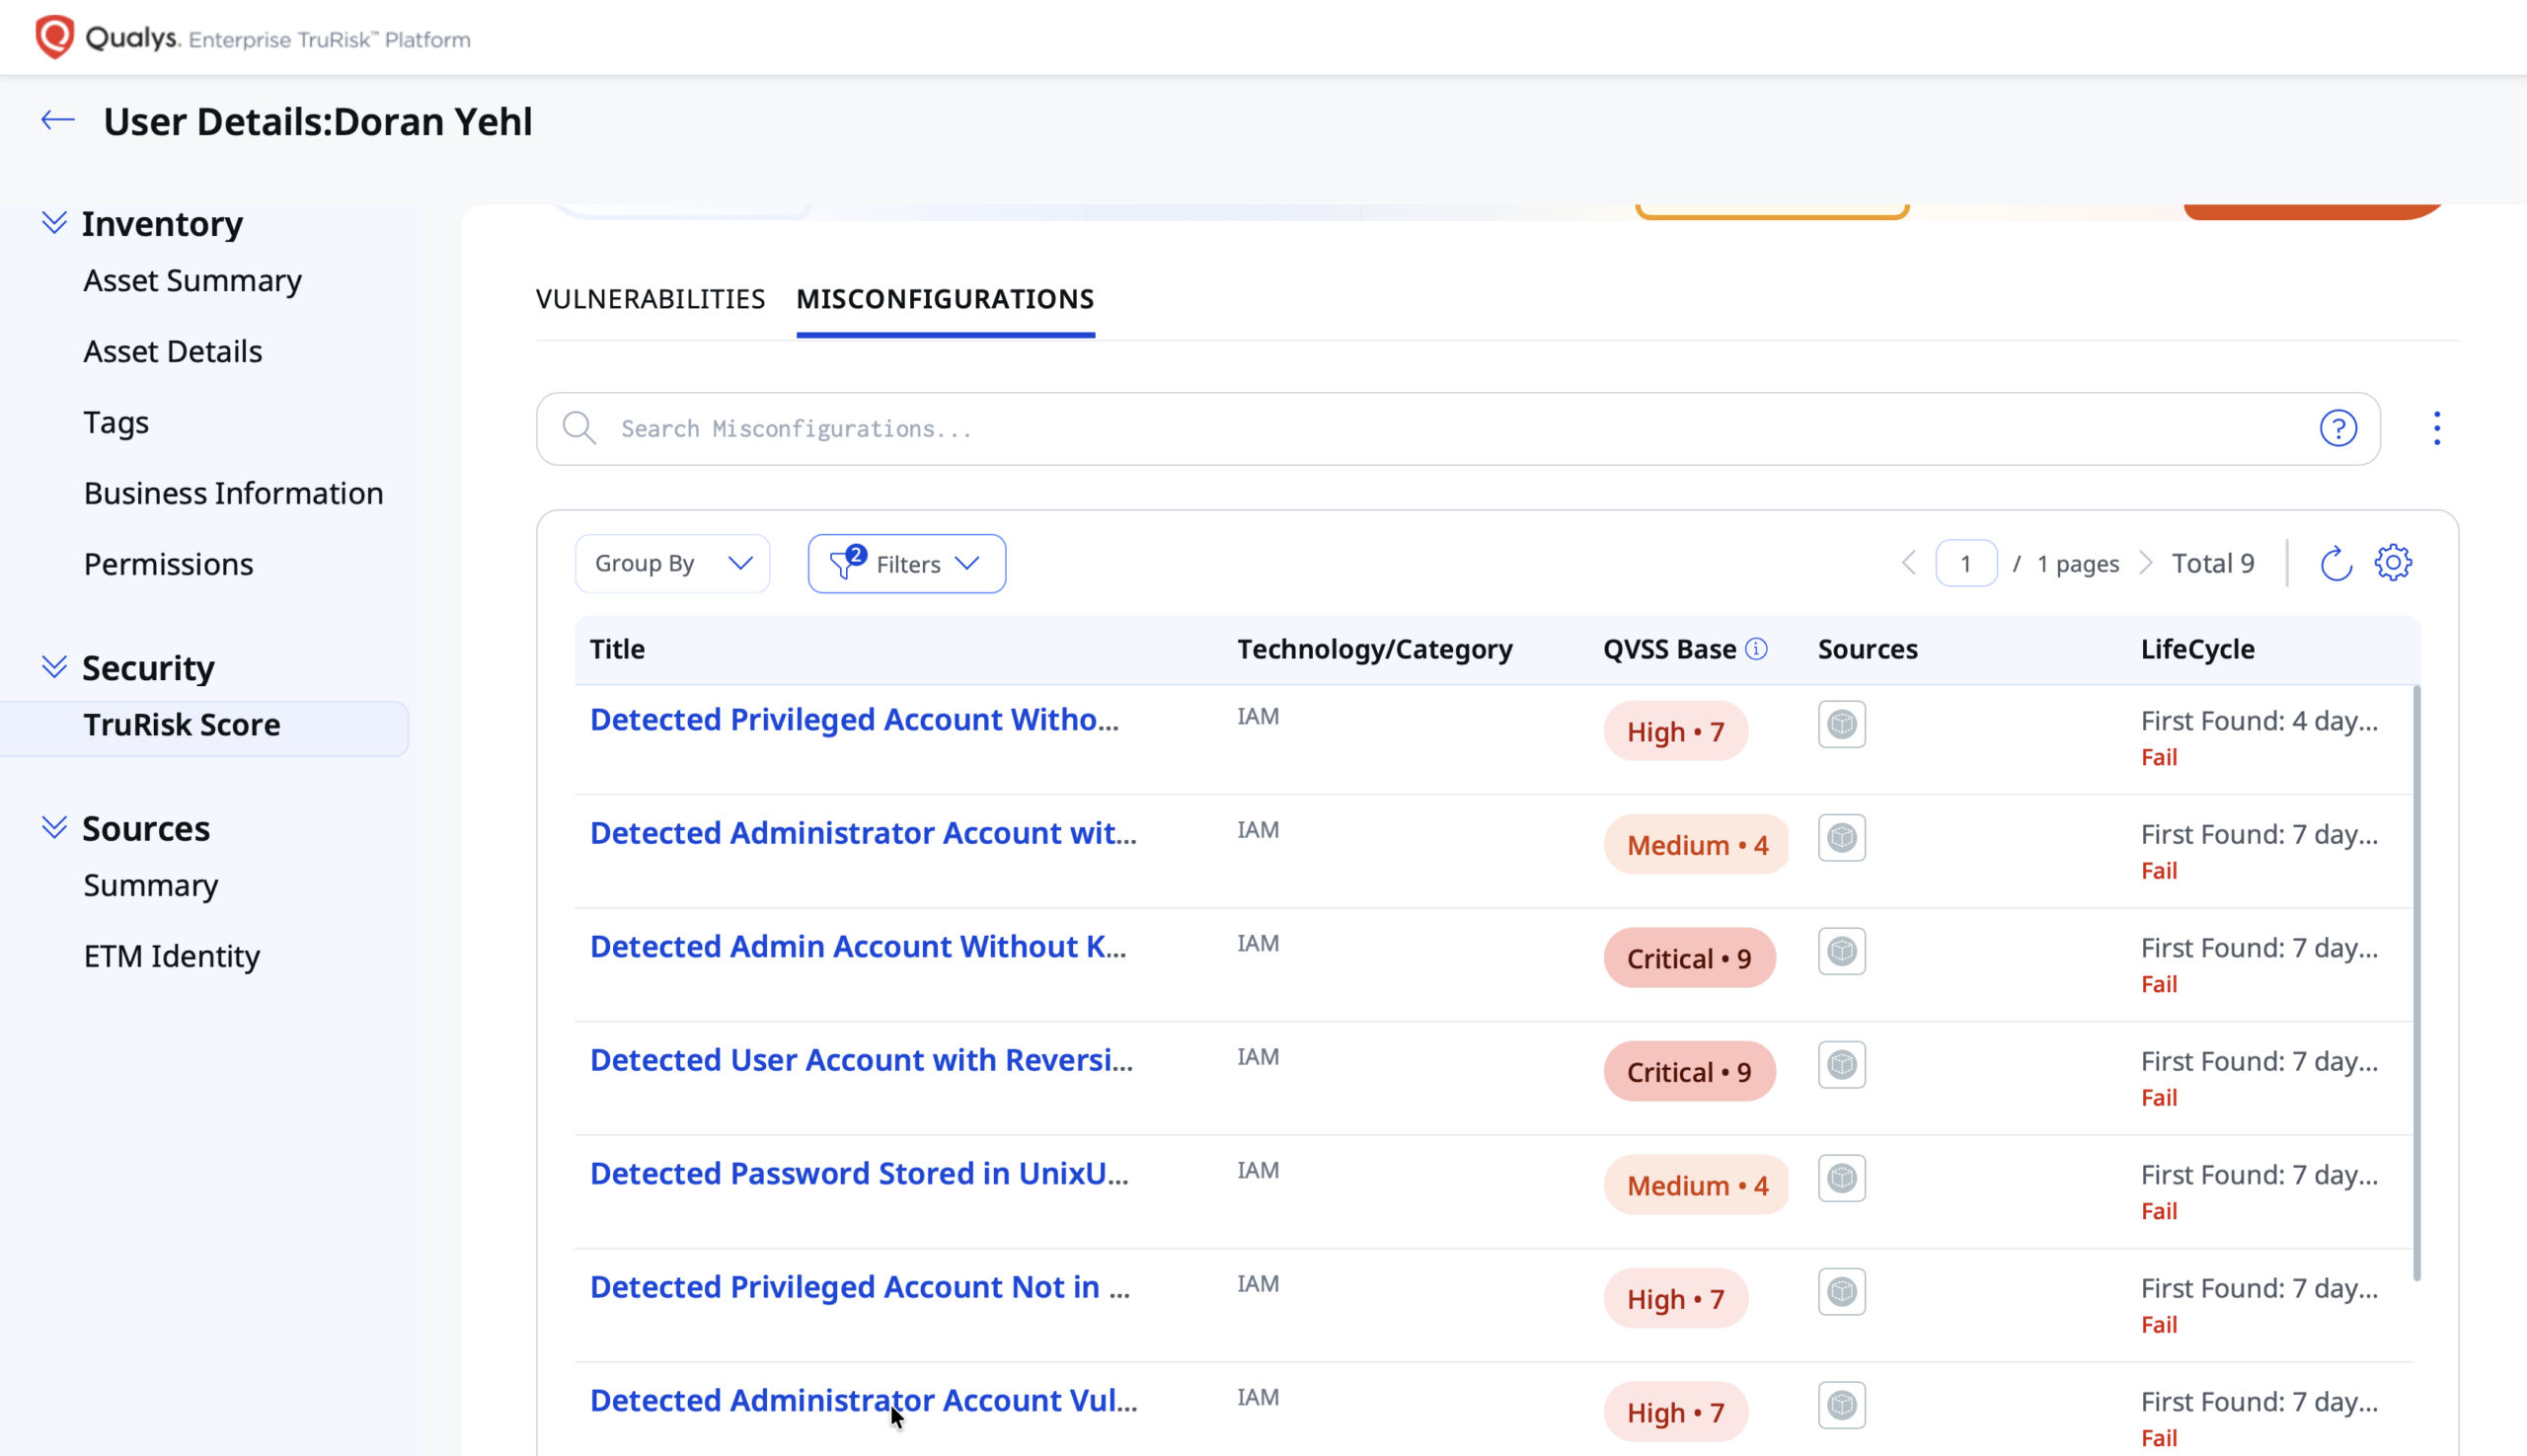2527x1456 pixels.
Task: Click Critical • 9 badge in Admin Account Without K row
Action: point(1689,958)
